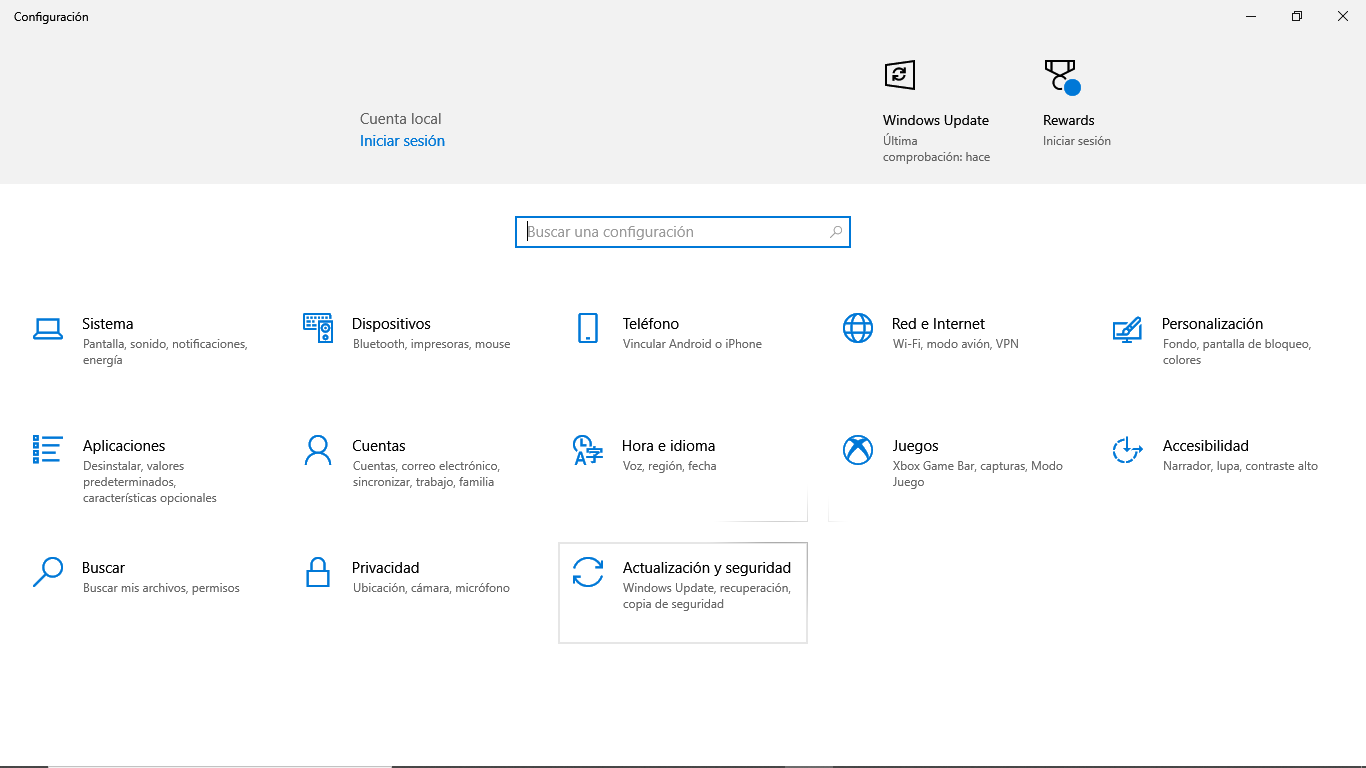Click the 'Cuenta local' label
Screen dimensions: 1366x768
pos(400,119)
